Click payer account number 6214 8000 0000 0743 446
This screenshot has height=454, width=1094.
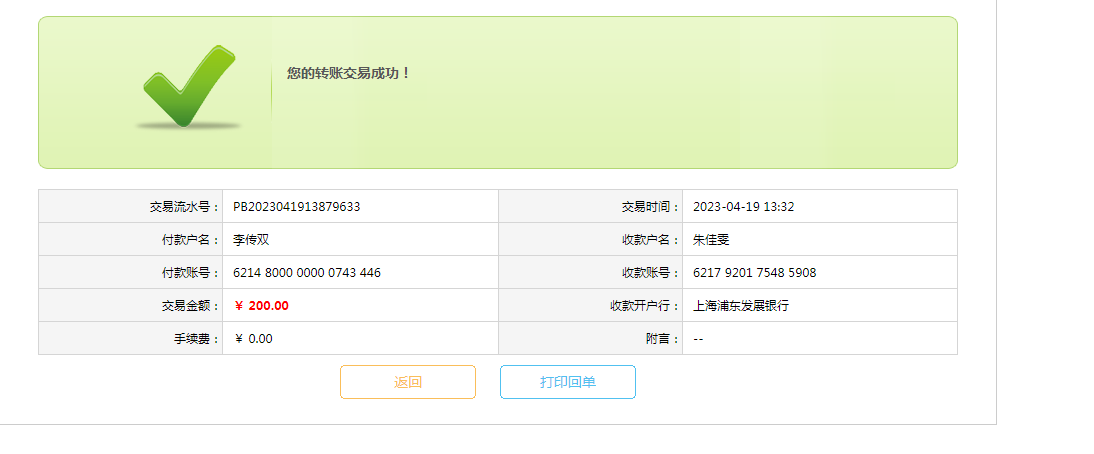point(307,273)
